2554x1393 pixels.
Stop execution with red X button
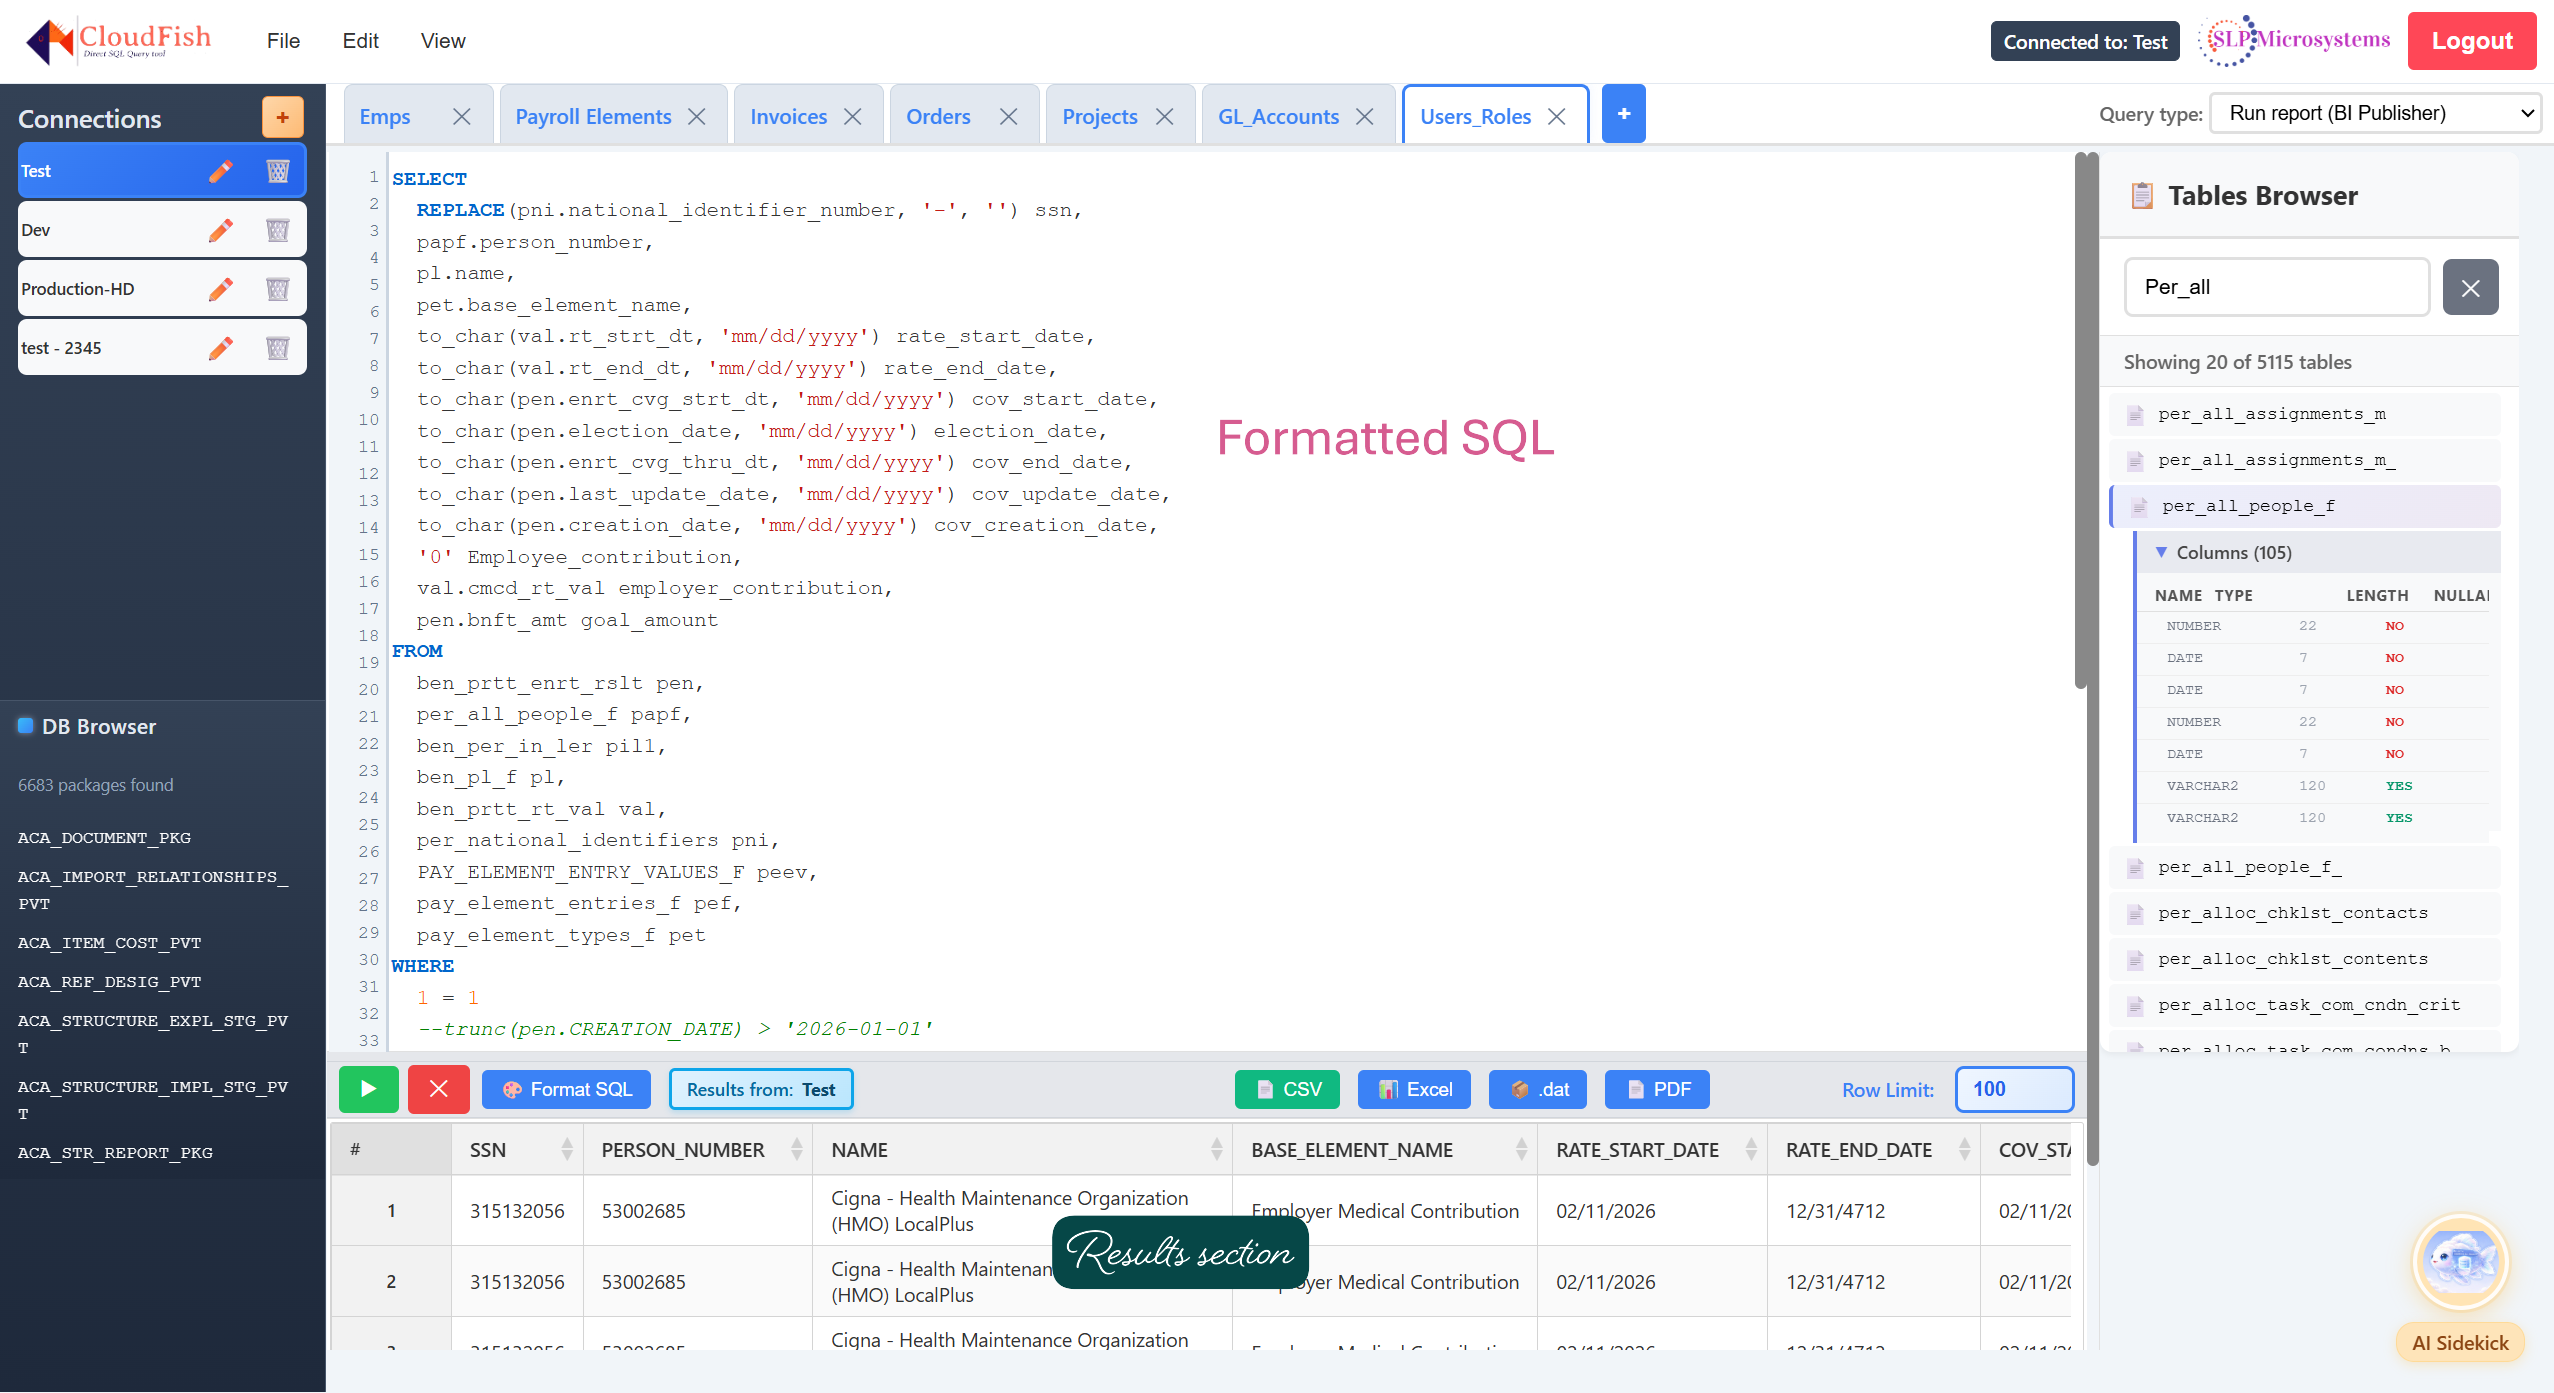438,1089
